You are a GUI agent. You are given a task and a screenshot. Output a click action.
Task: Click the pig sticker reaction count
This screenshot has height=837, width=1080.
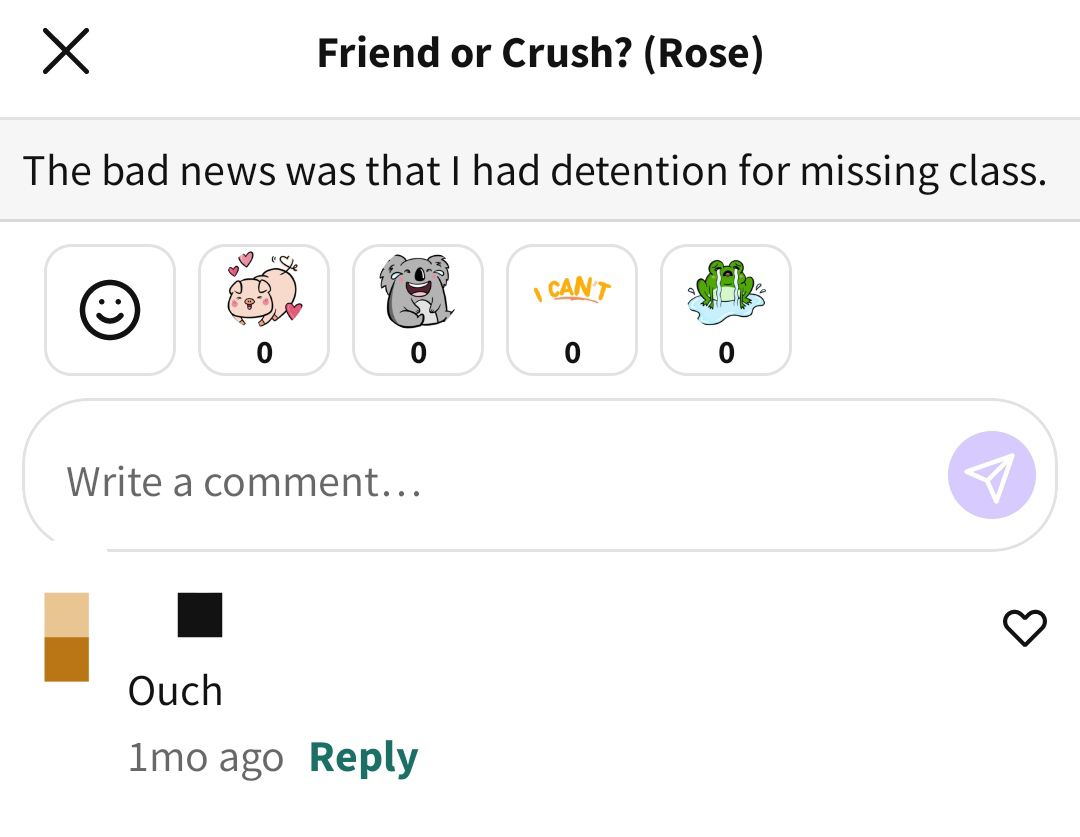coord(264,353)
